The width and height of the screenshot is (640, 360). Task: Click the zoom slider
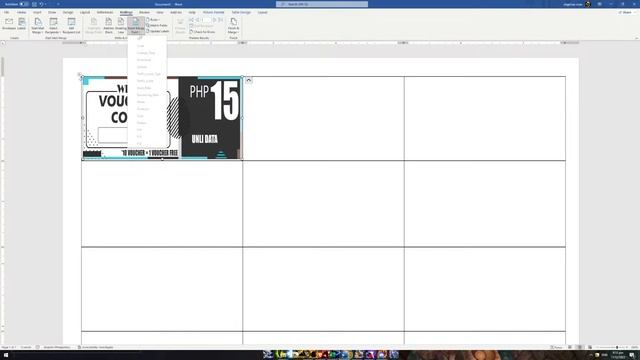click(x=611, y=347)
